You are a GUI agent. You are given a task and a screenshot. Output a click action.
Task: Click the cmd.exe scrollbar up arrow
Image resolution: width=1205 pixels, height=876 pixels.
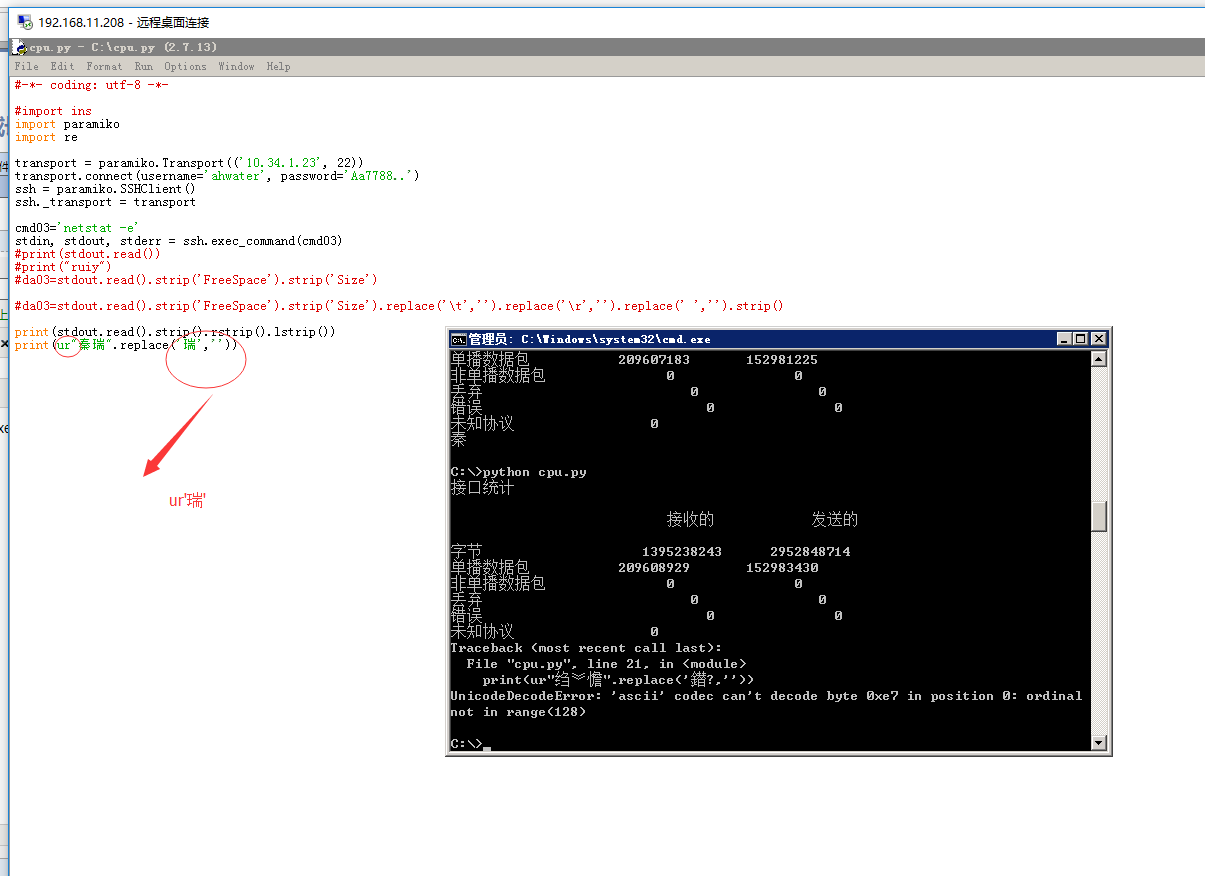pyautogui.click(x=1099, y=359)
